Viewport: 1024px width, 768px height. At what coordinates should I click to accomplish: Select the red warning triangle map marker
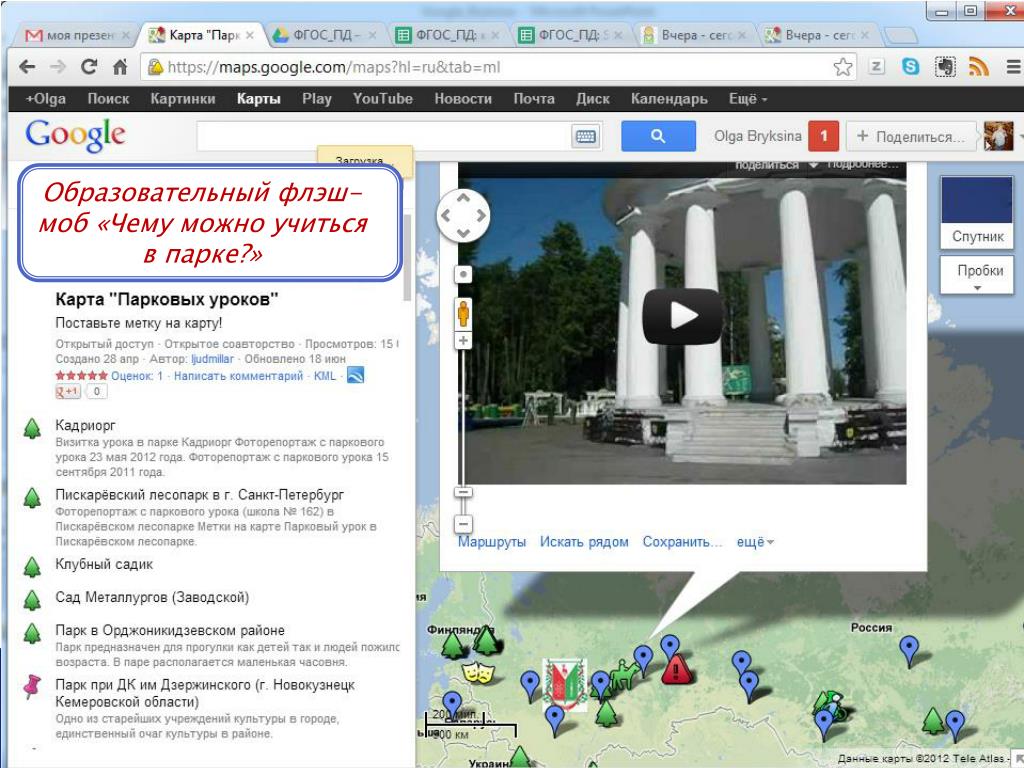point(677,669)
